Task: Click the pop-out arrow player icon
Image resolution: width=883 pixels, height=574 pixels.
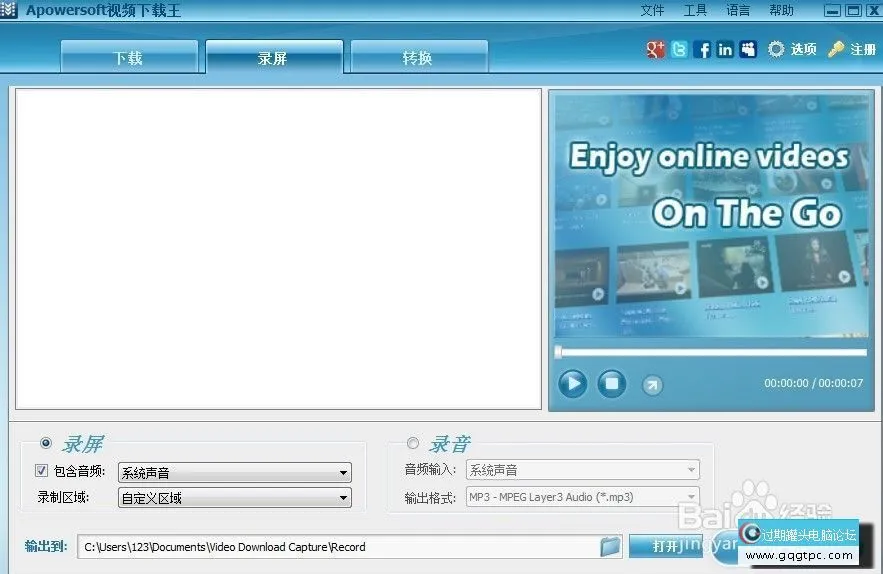Action: [x=652, y=385]
